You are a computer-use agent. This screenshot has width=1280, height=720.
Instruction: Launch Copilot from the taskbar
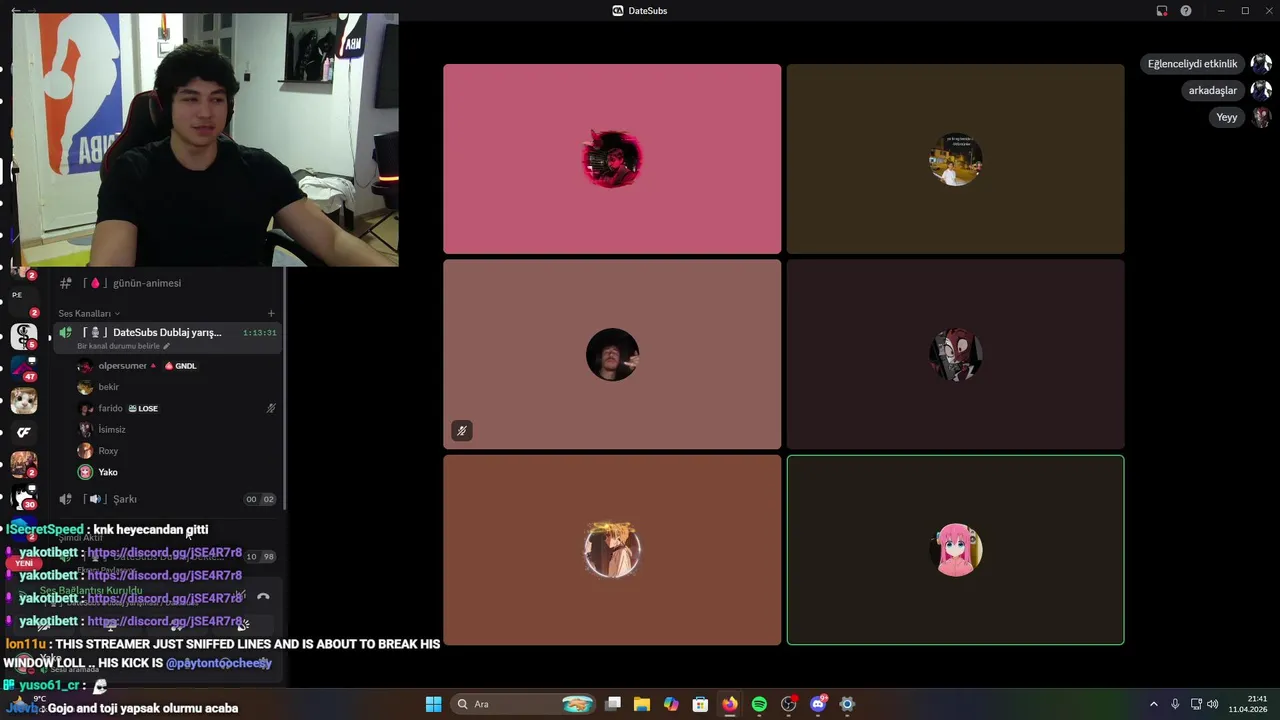(x=671, y=704)
